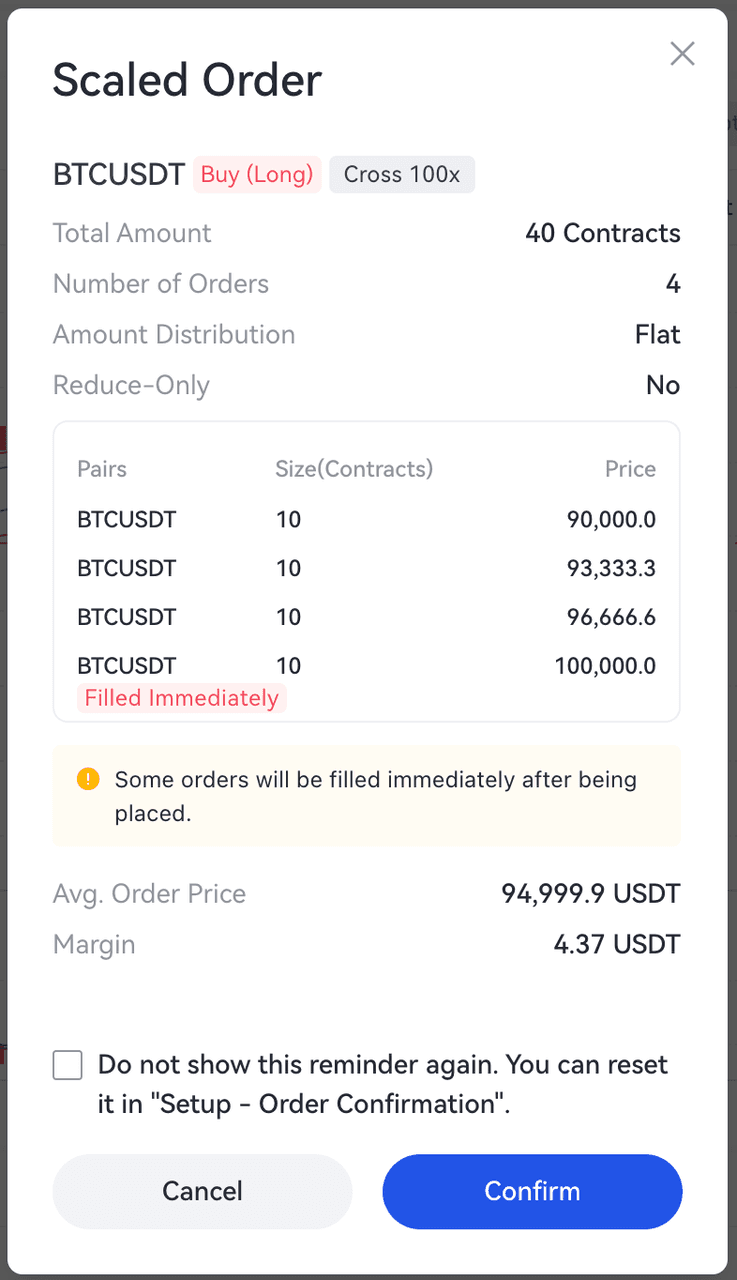737x1280 pixels.
Task: Check the 'Do not show this reminder' checkbox
Action: 68,1065
